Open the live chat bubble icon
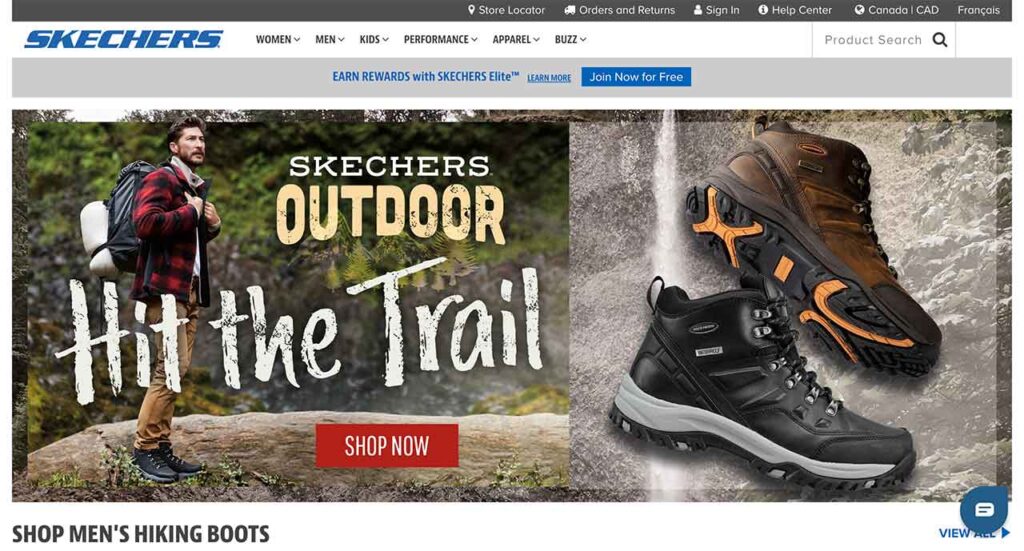This screenshot has width=1024, height=551. [984, 509]
